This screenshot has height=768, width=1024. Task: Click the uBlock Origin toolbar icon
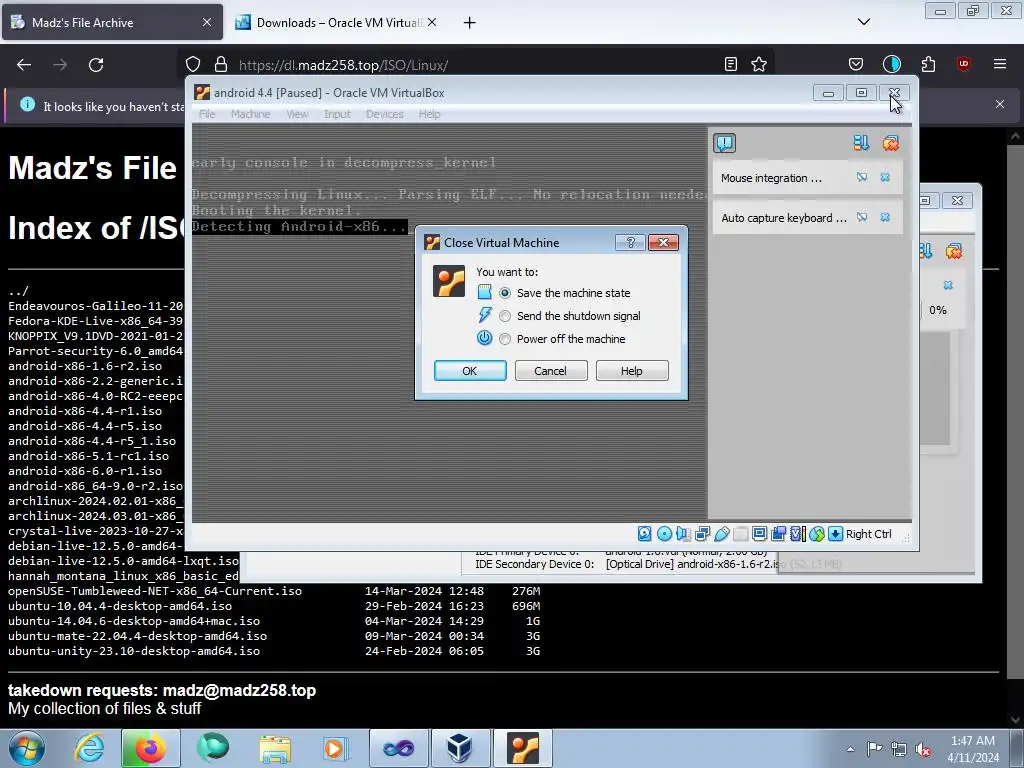pyautogui.click(x=964, y=64)
